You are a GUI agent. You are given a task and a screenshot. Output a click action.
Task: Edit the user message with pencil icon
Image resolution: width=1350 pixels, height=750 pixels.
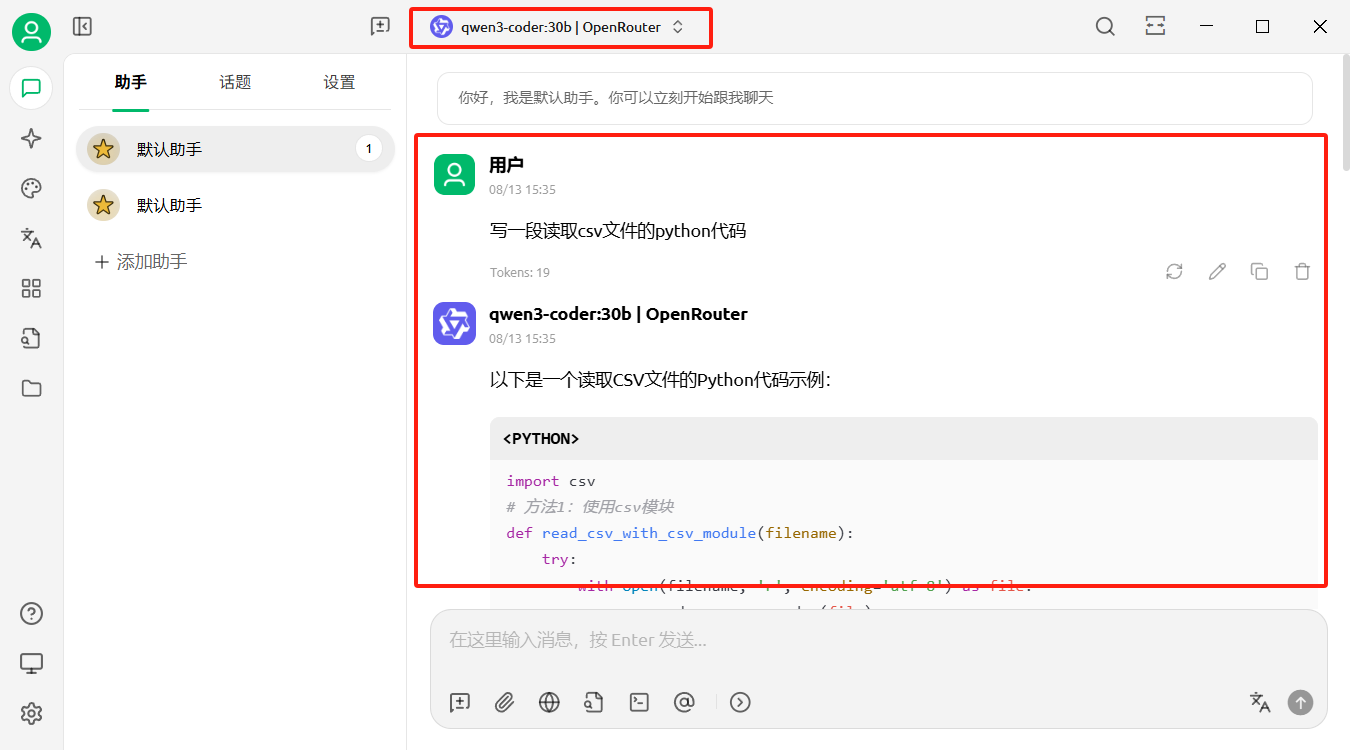point(1216,271)
